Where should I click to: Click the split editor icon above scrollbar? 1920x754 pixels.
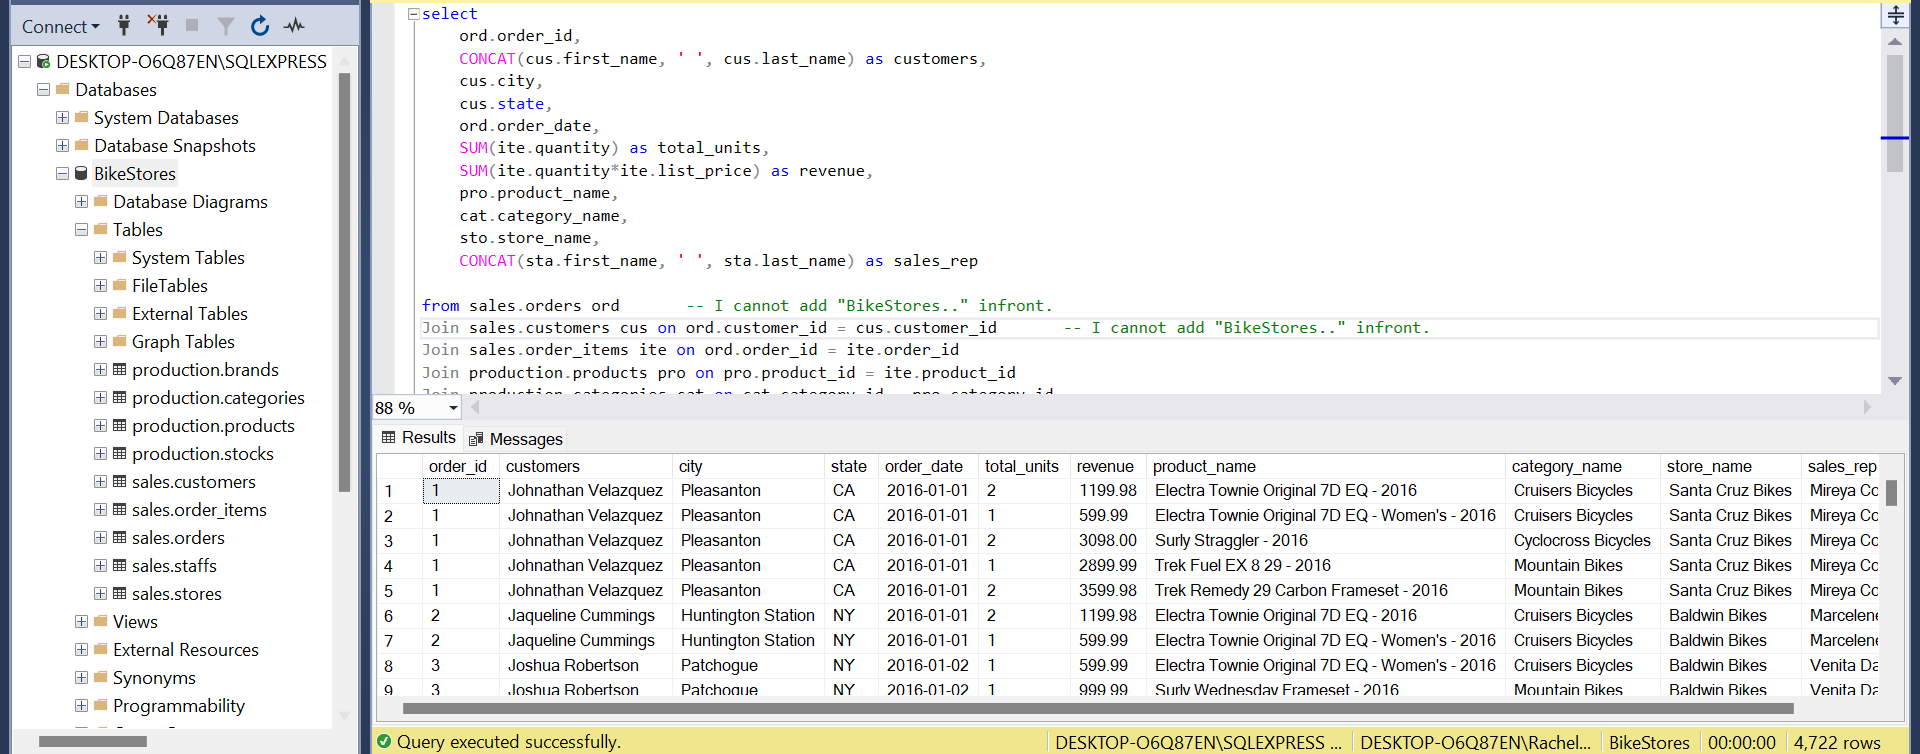1895,15
